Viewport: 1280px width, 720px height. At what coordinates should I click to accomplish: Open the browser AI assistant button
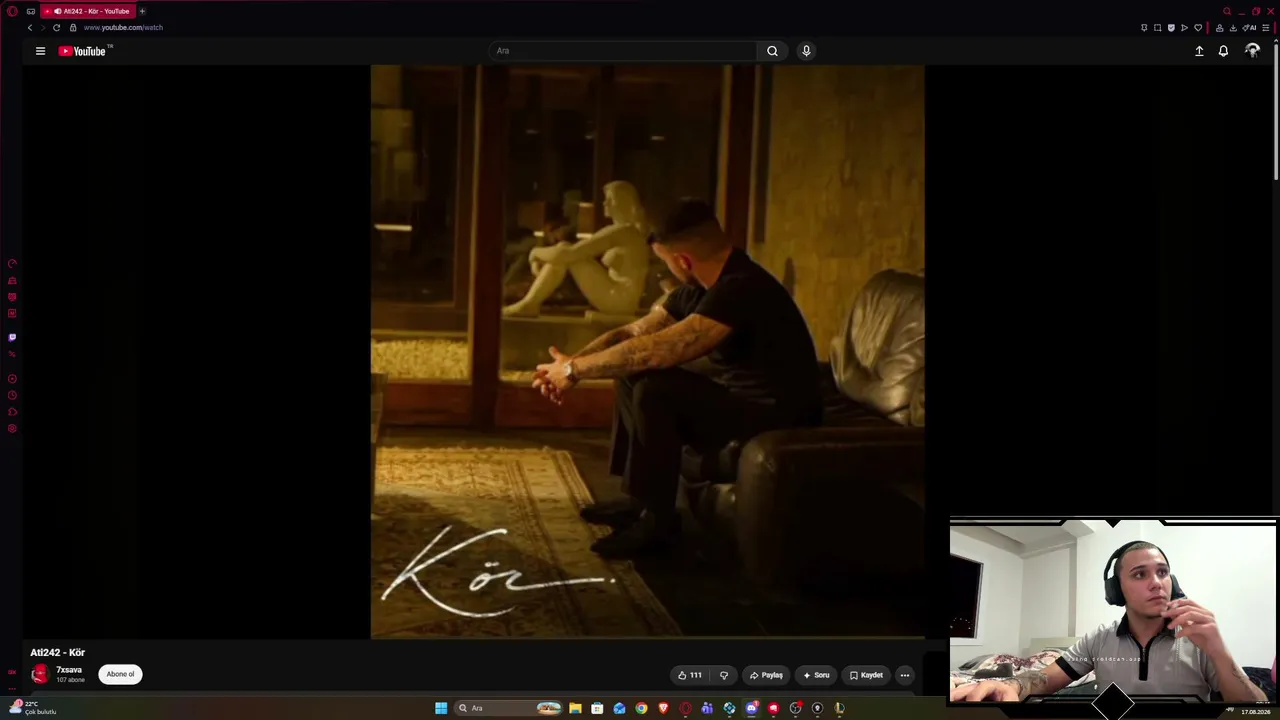pyautogui.click(x=1250, y=28)
